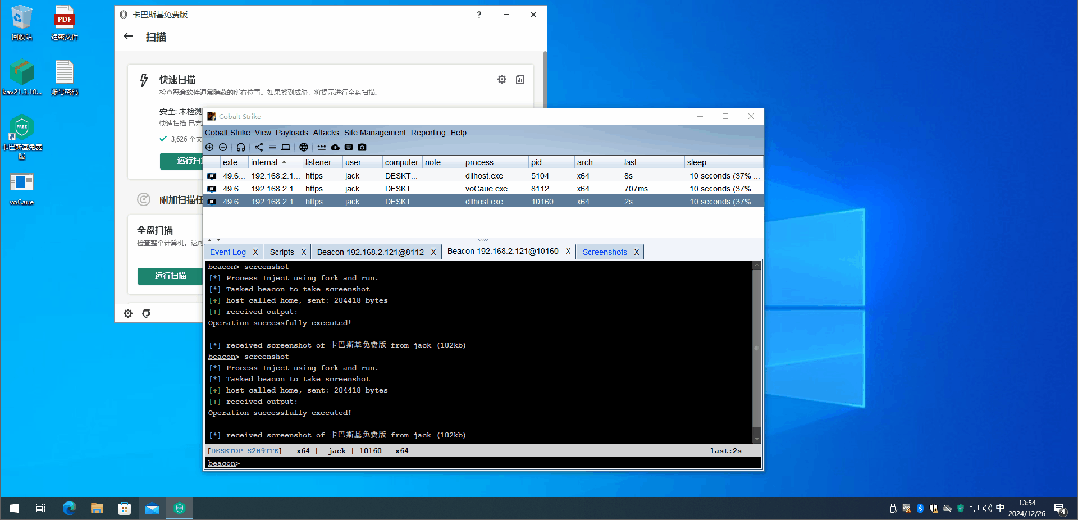Click the gear icon beside quick scan
The image size is (1078, 520).
click(x=502, y=80)
